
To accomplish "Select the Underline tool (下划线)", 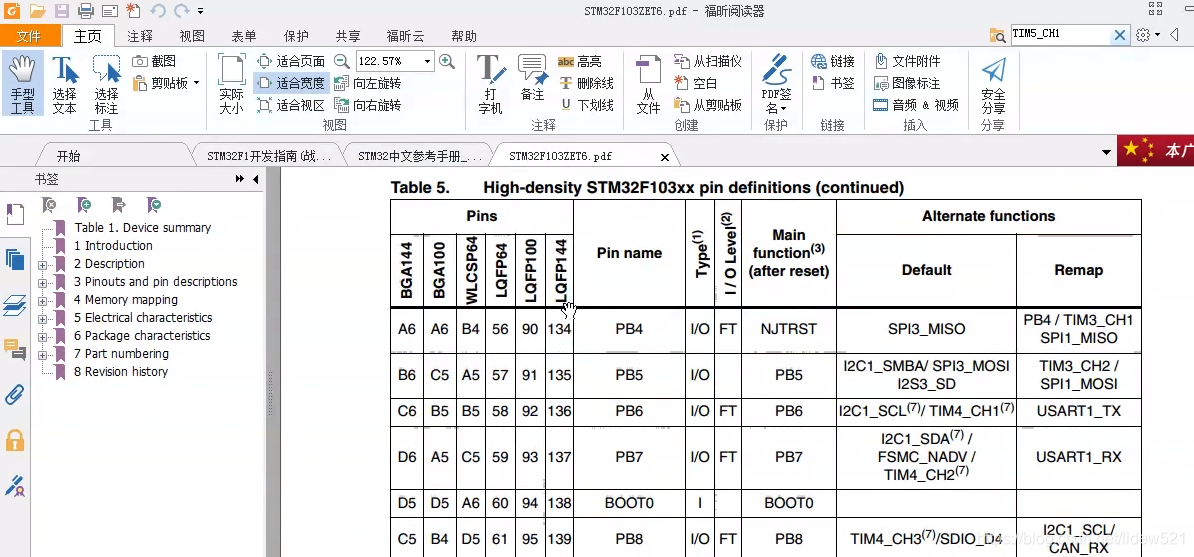I will pos(586,105).
